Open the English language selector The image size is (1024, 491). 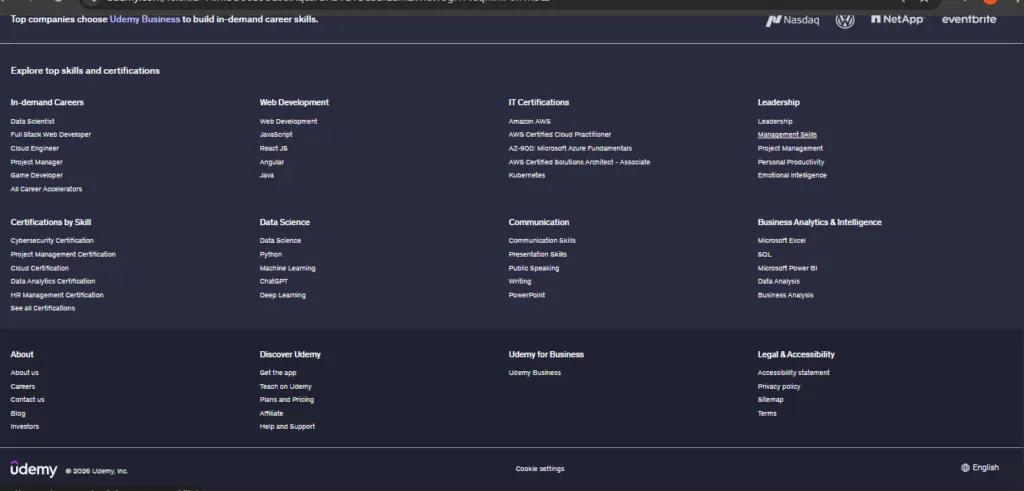[x=980, y=467]
